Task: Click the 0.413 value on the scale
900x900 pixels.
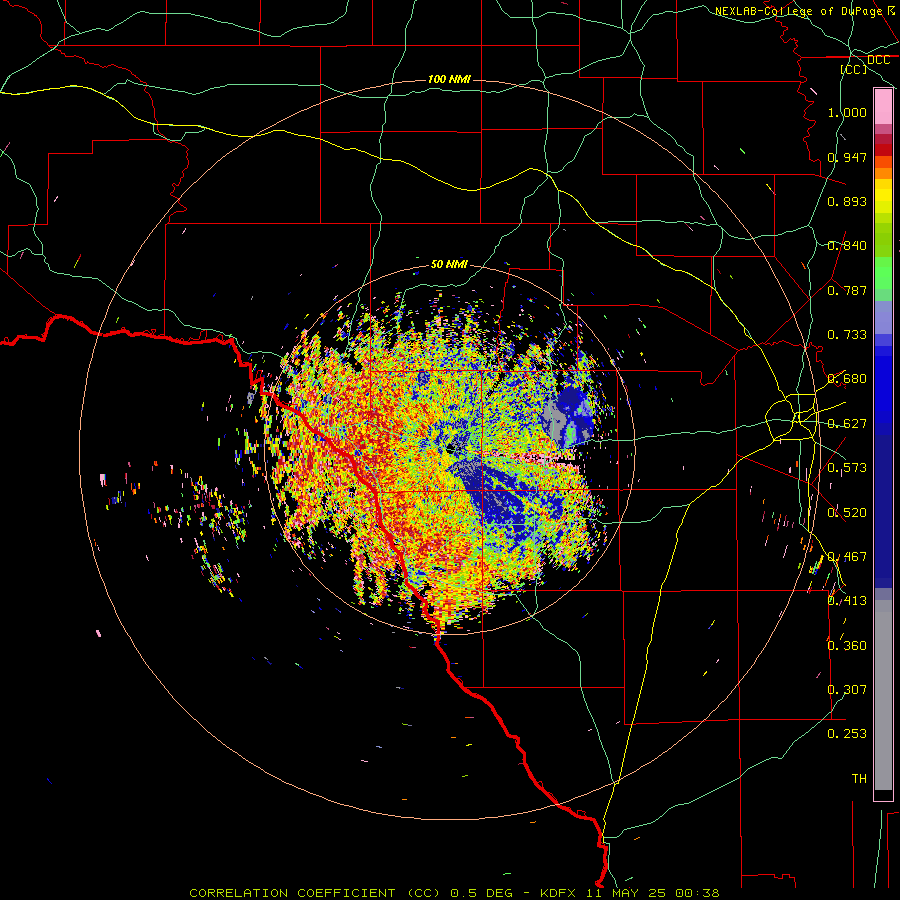Action: click(847, 601)
